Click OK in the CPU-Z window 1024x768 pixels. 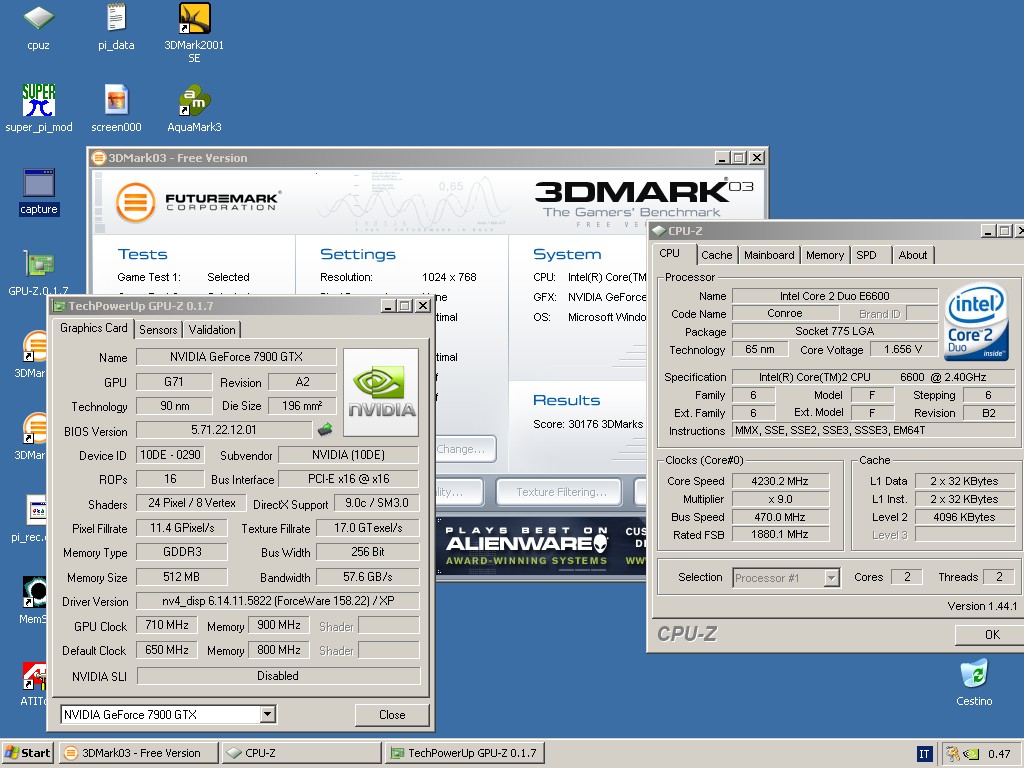pos(992,634)
